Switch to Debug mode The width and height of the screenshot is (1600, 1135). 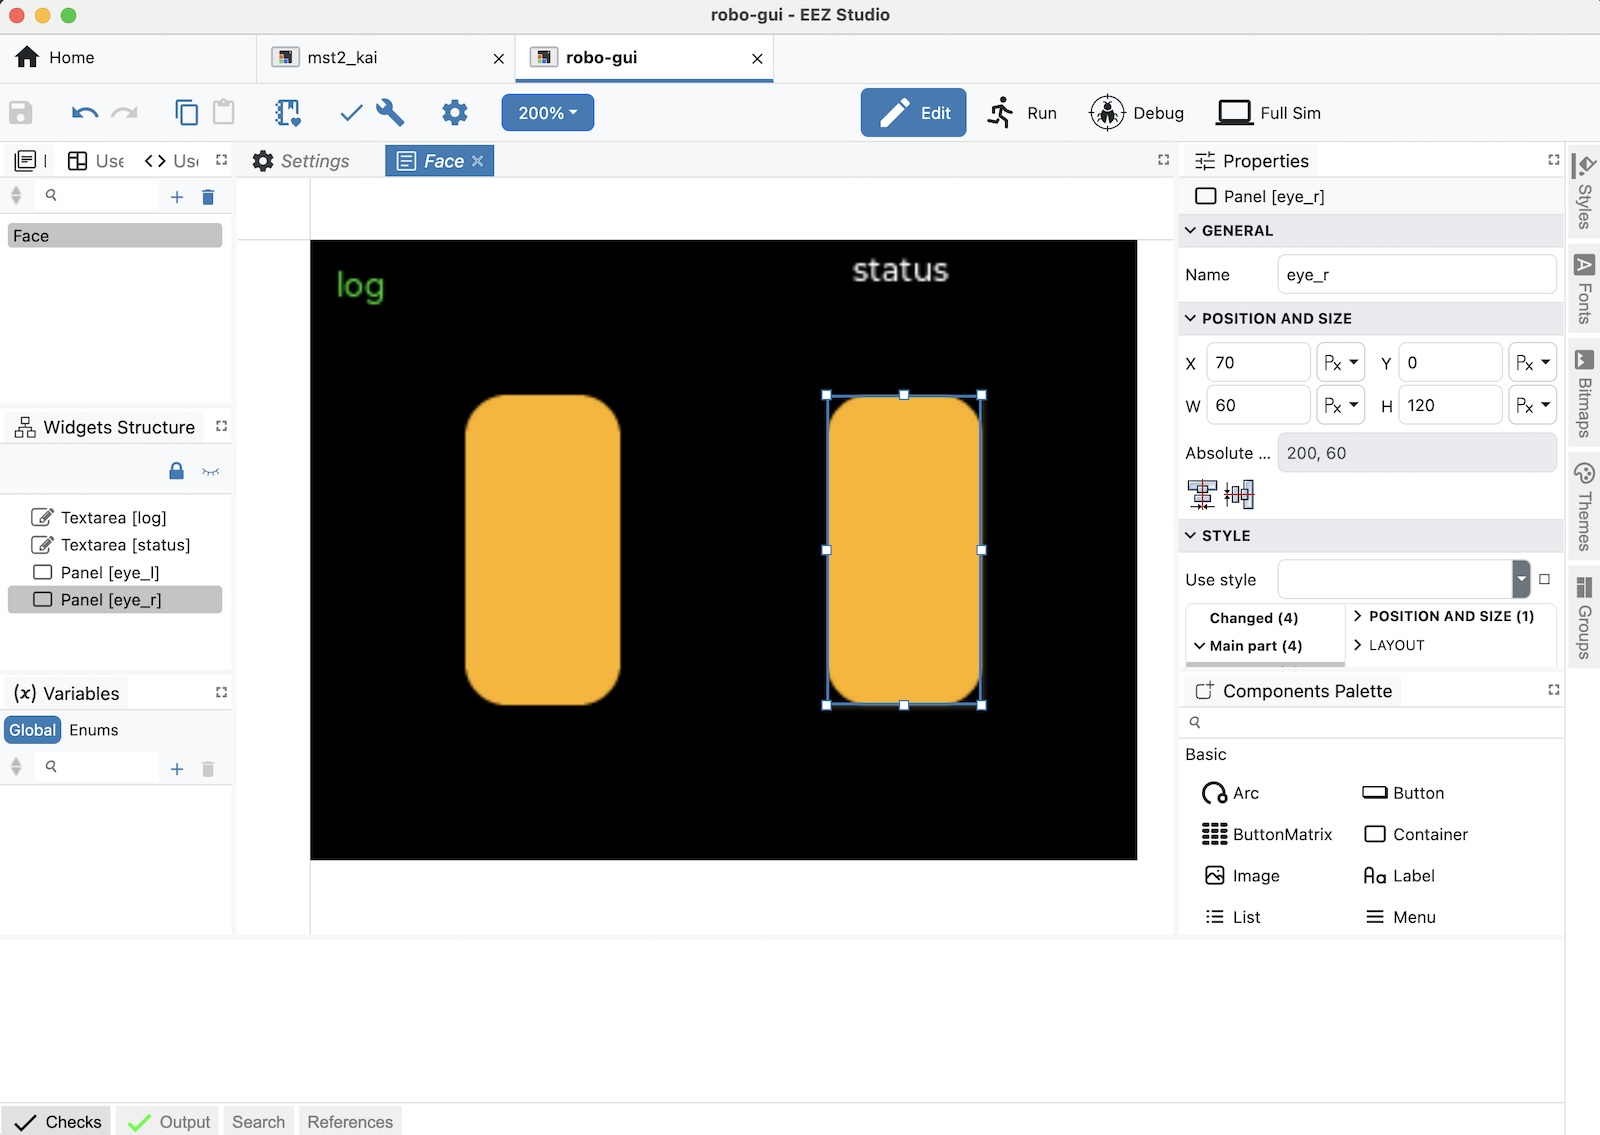[x=1137, y=113]
